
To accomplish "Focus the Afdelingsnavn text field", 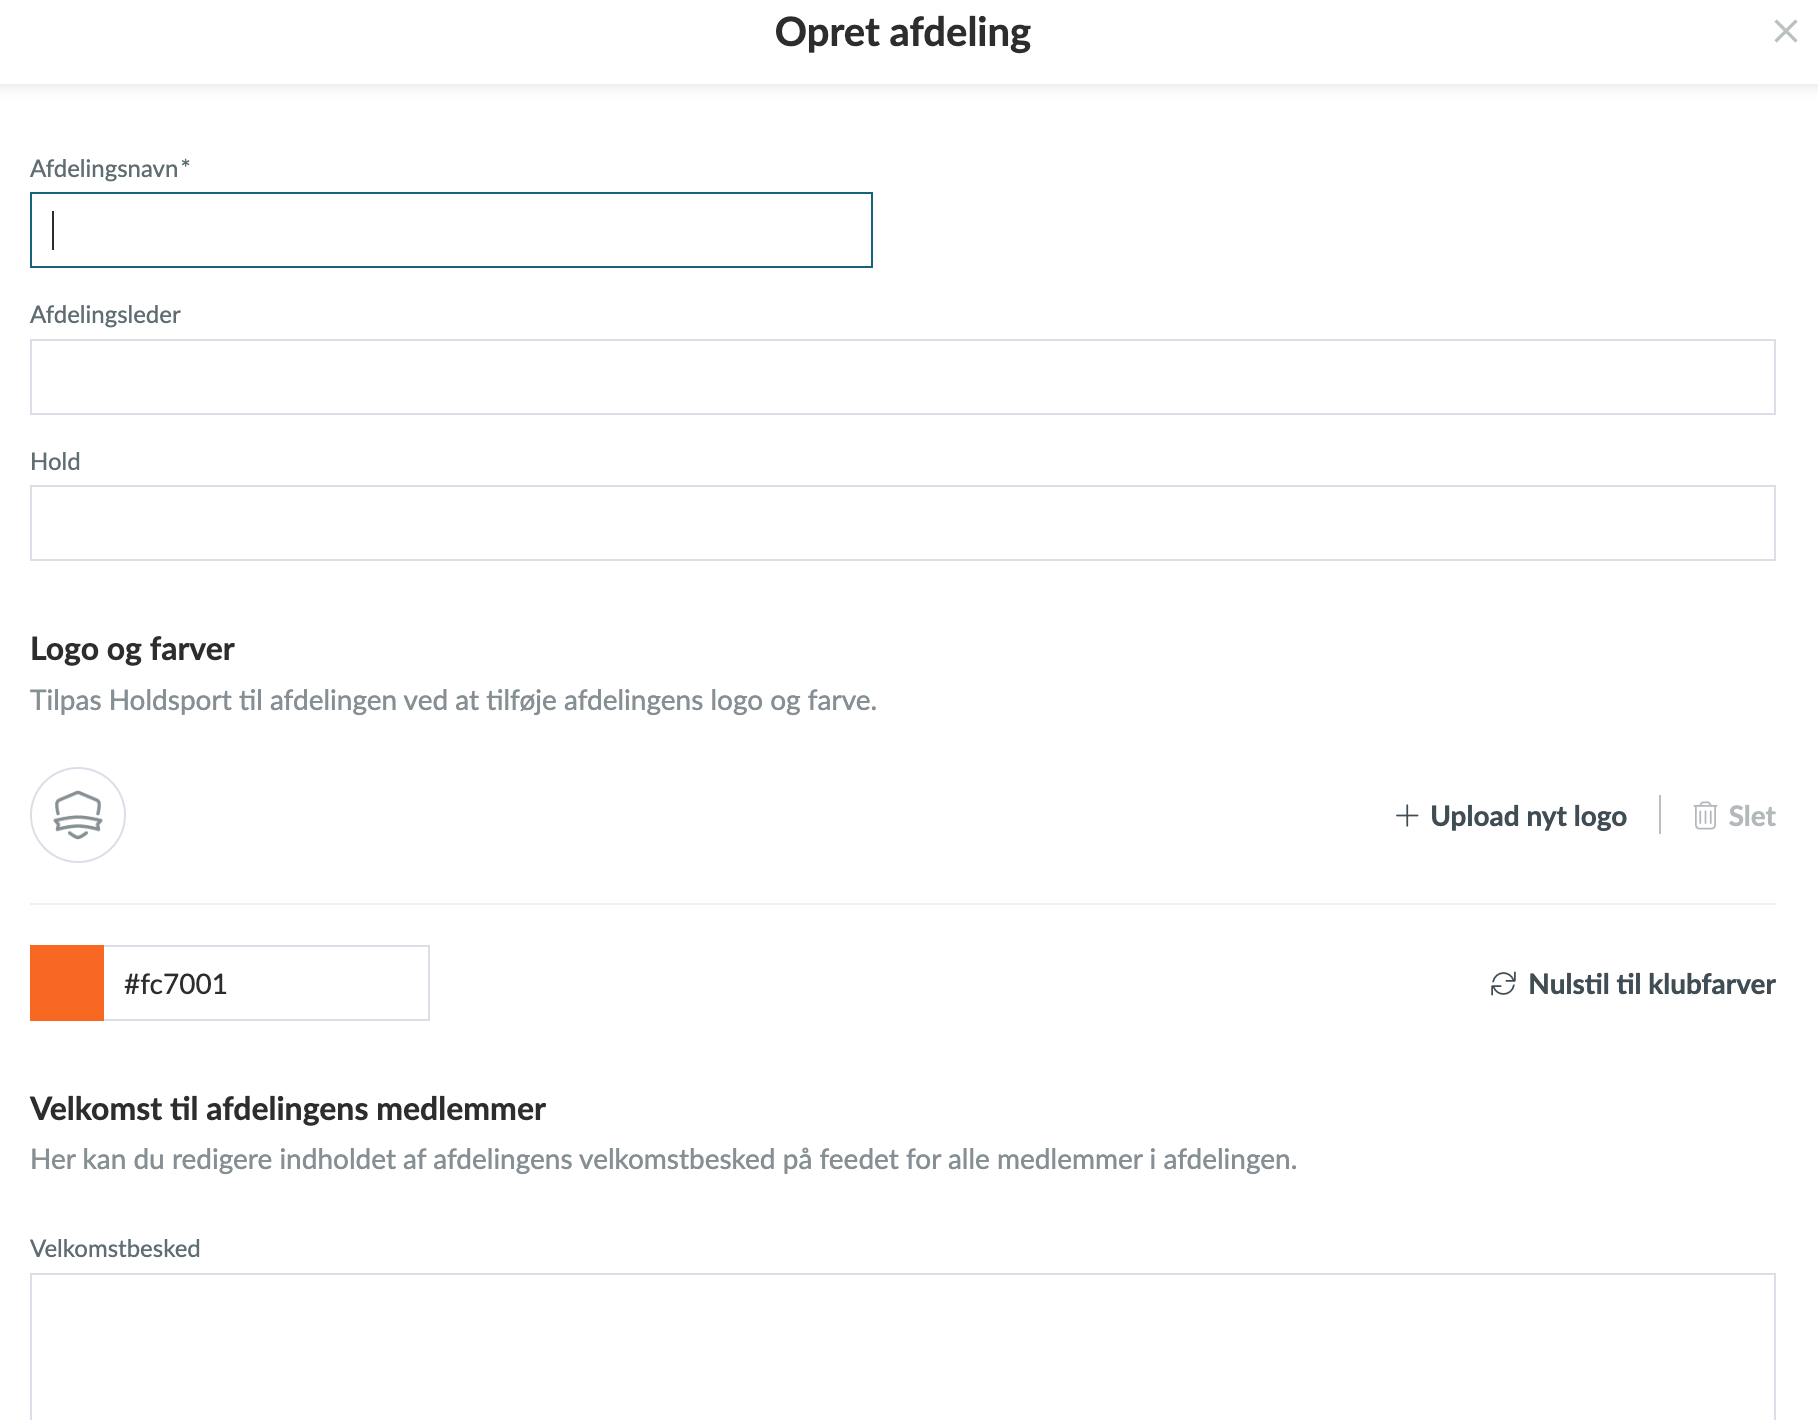I will [x=451, y=230].
